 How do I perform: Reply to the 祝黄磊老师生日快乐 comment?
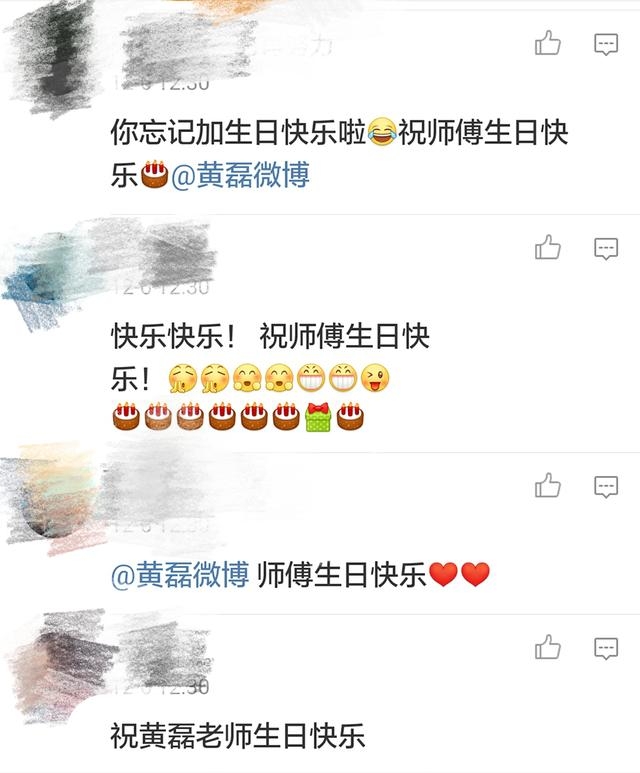point(606,648)
